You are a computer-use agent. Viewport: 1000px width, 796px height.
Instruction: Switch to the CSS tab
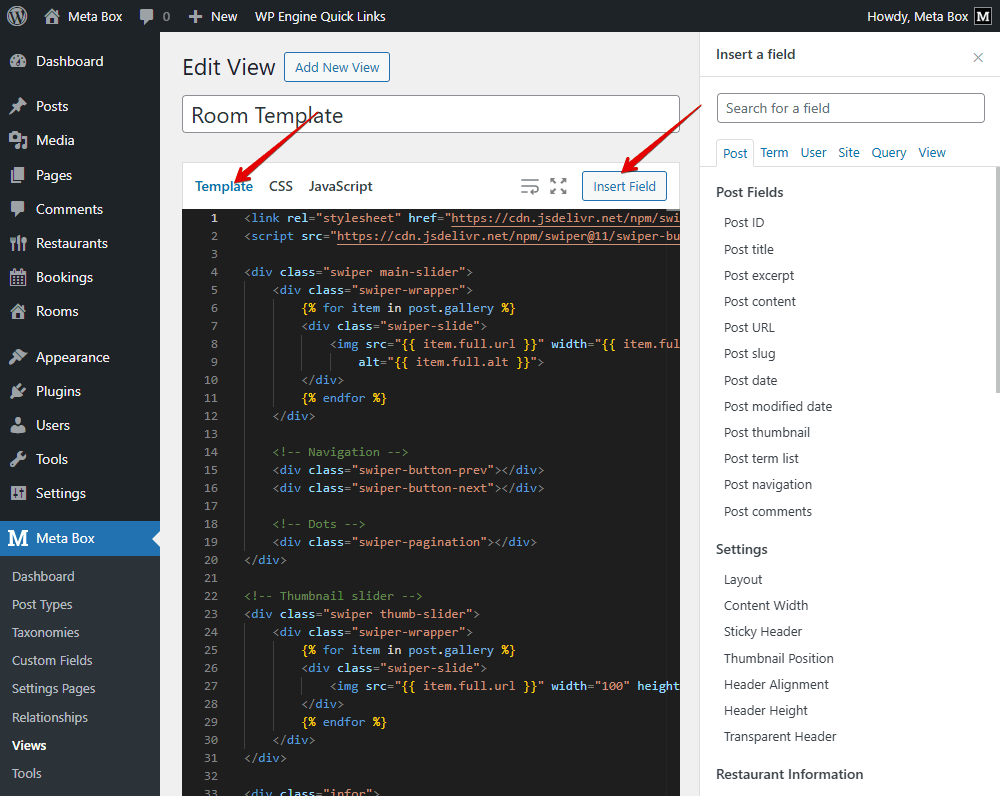[x=280, y=186]
